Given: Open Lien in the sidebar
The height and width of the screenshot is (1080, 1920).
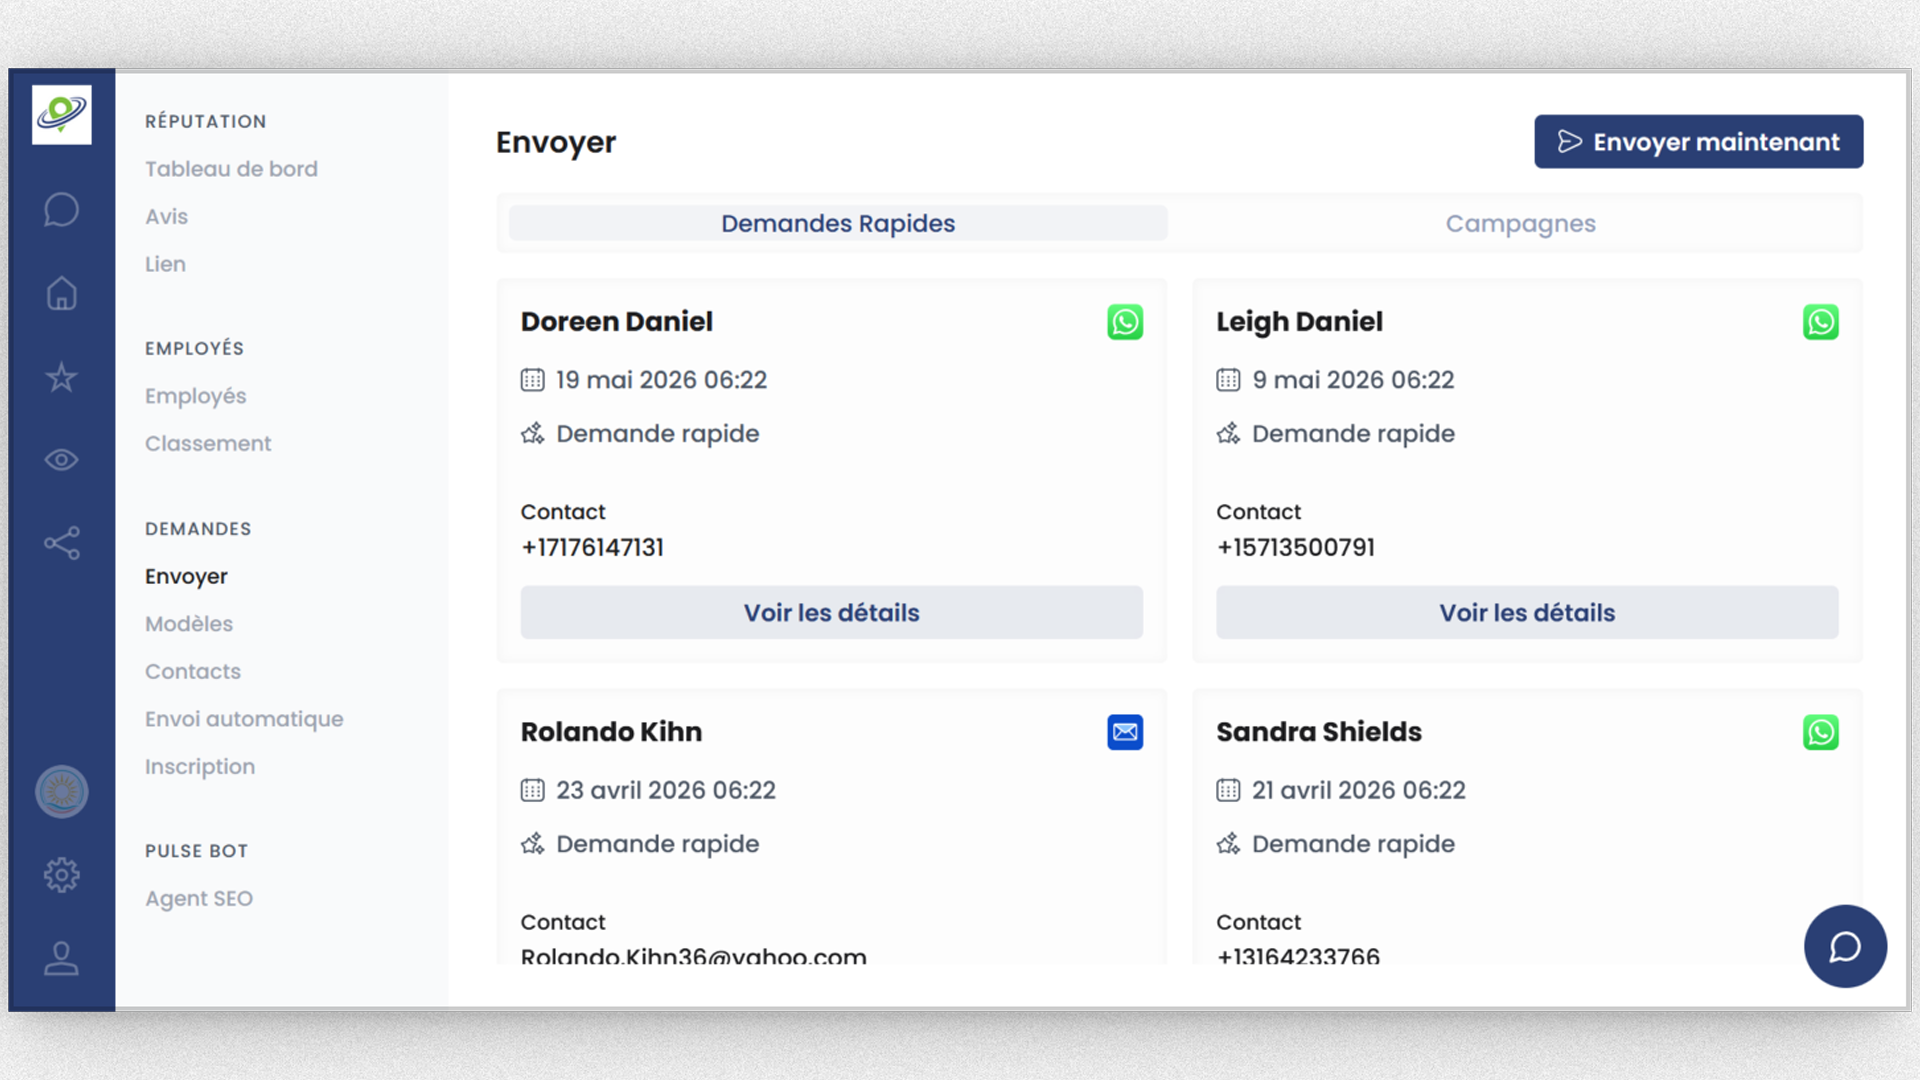Looking at the screenshot, I should pyautogui.click(x=165, y=264).
